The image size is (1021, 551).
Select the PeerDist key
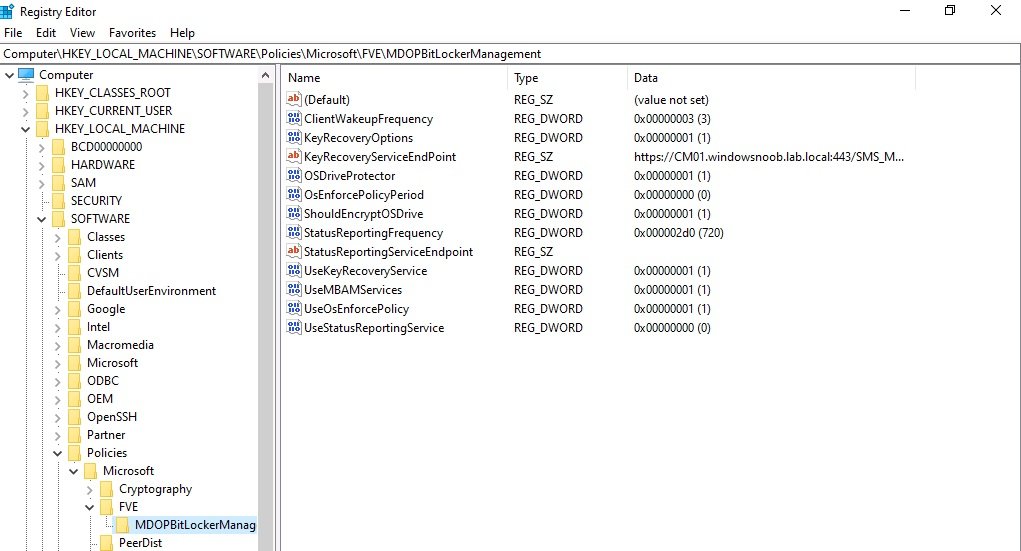coord(140,543)
